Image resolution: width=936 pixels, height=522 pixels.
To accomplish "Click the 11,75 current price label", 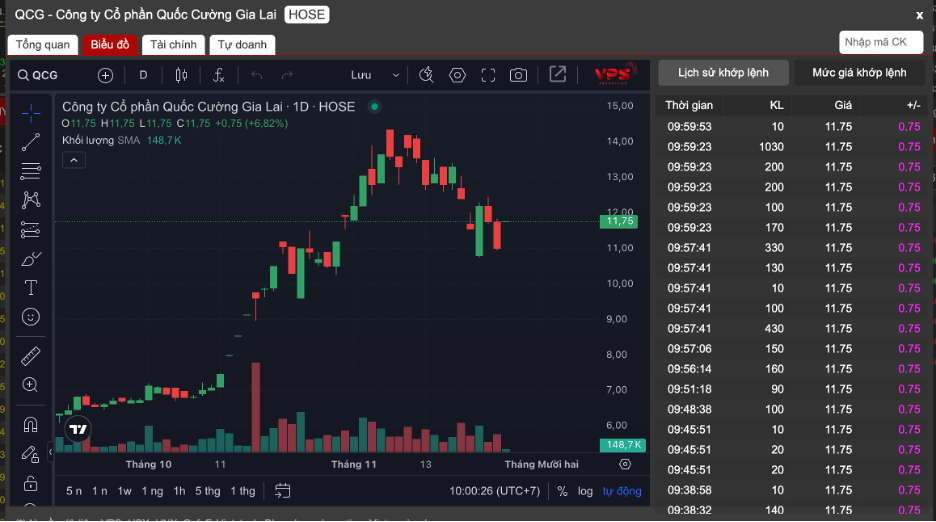I will coord(619,222).
